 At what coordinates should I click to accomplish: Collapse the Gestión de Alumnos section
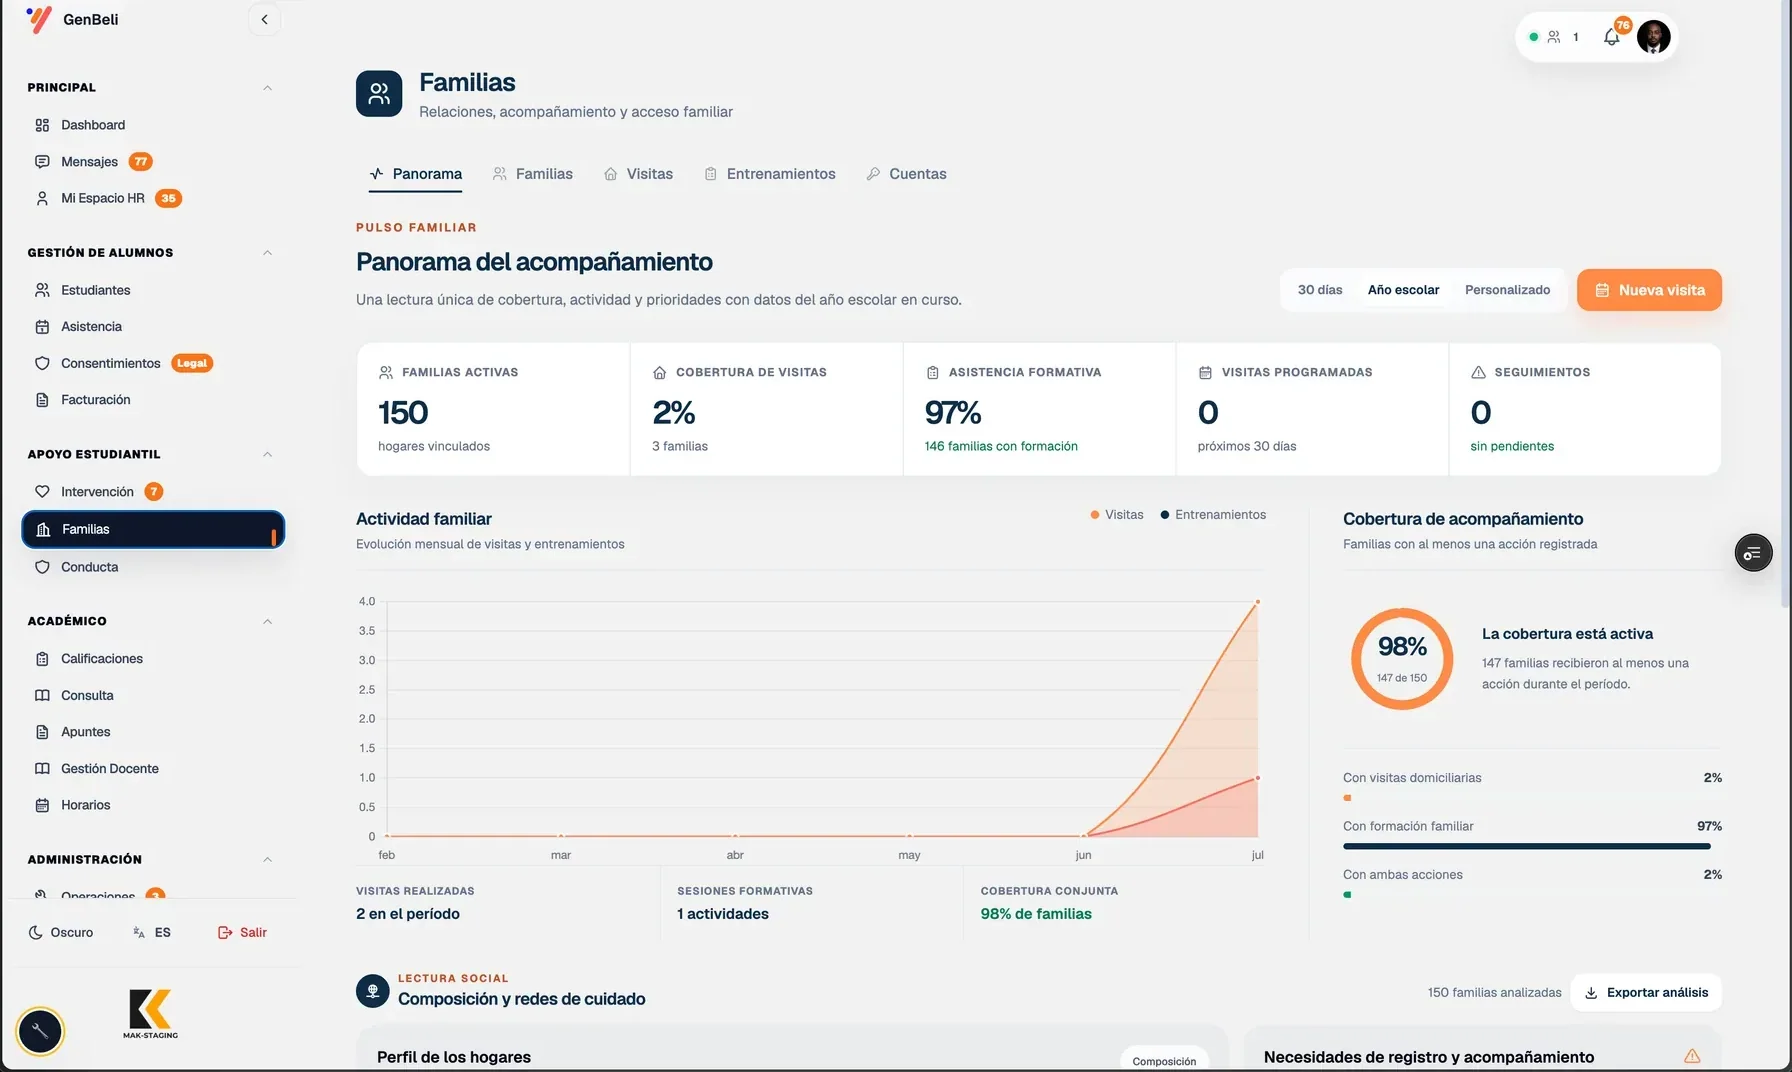pyautogui.click(x=267, y=252)
